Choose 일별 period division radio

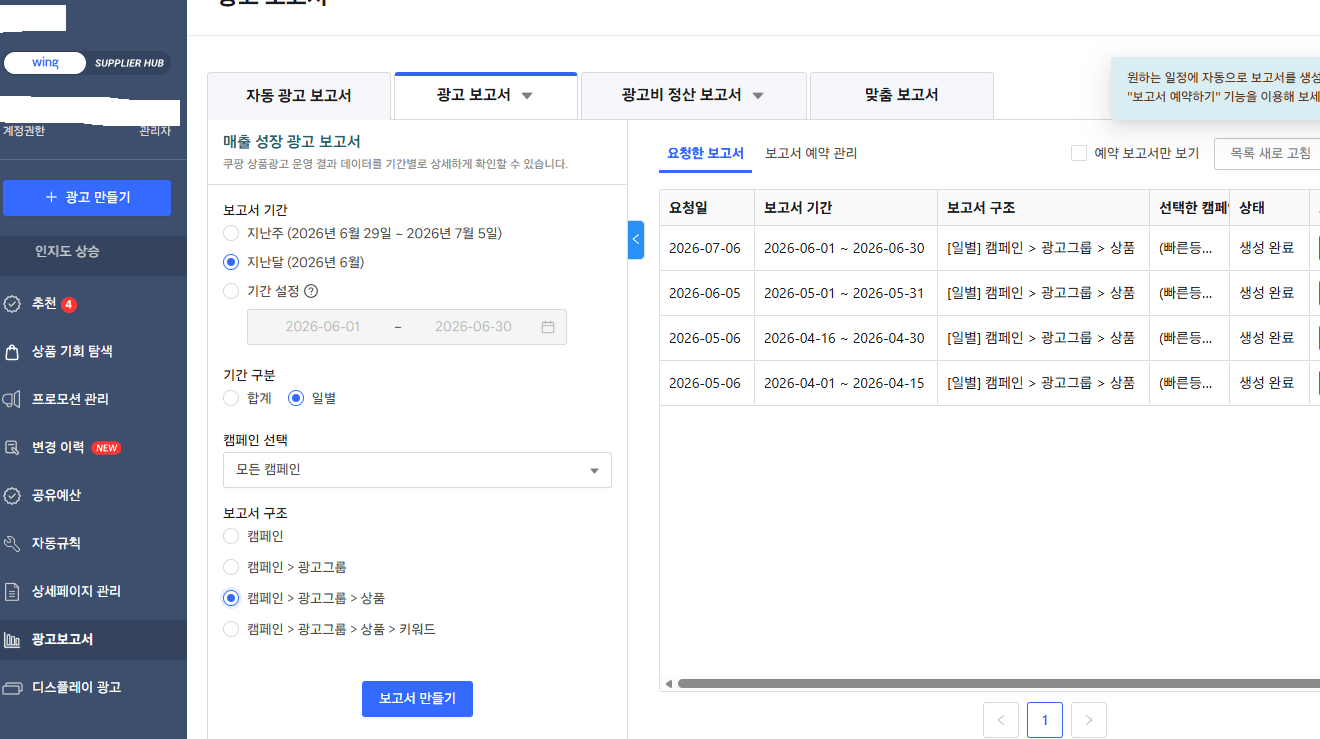coord(295,398)
